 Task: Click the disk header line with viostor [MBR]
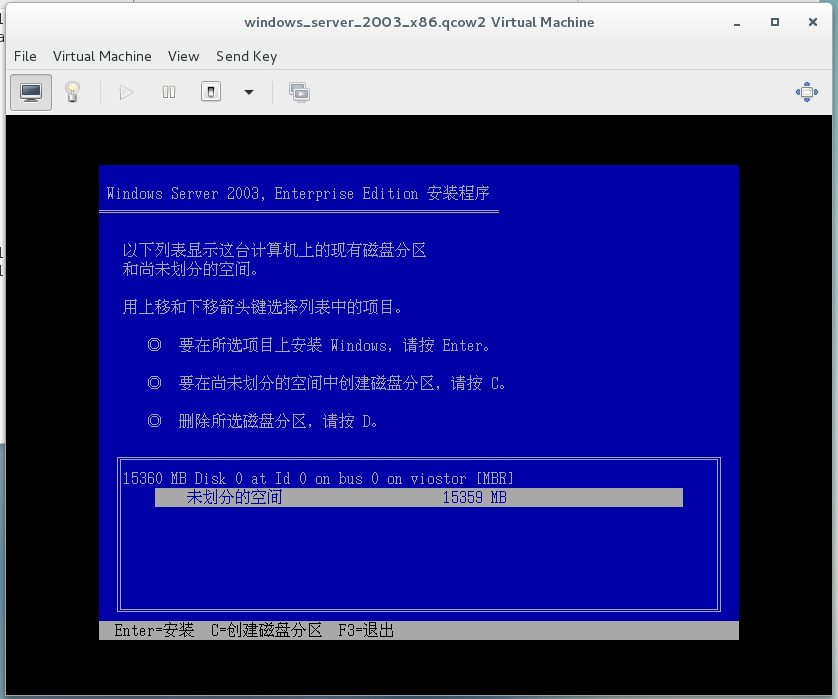click(318, 478)
